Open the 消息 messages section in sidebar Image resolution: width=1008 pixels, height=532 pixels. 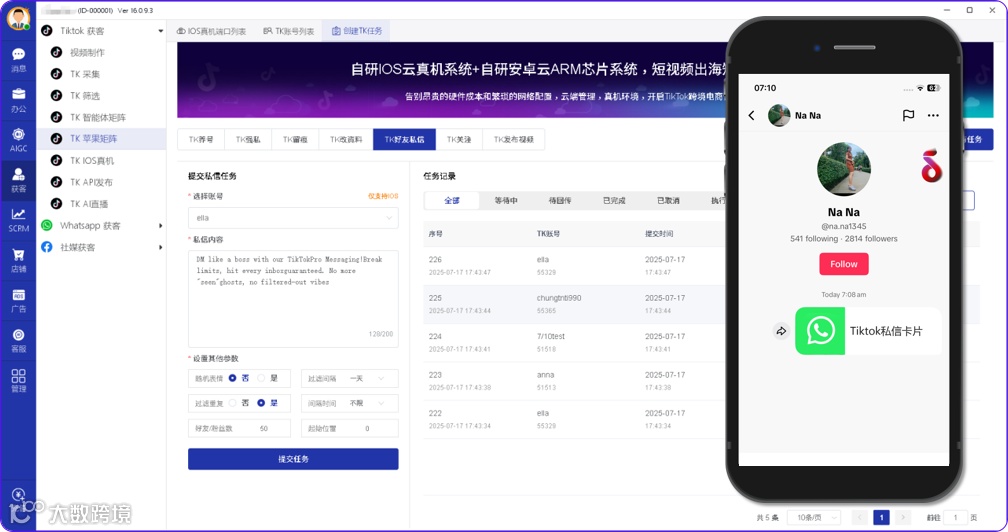pyautogui.click(x=19, y=60)
